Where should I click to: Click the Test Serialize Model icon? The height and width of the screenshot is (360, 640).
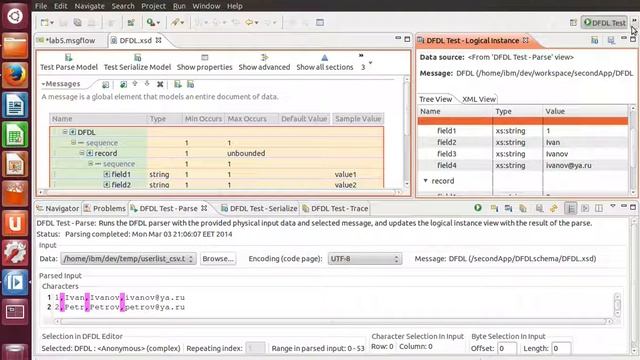tap(138, 58)
